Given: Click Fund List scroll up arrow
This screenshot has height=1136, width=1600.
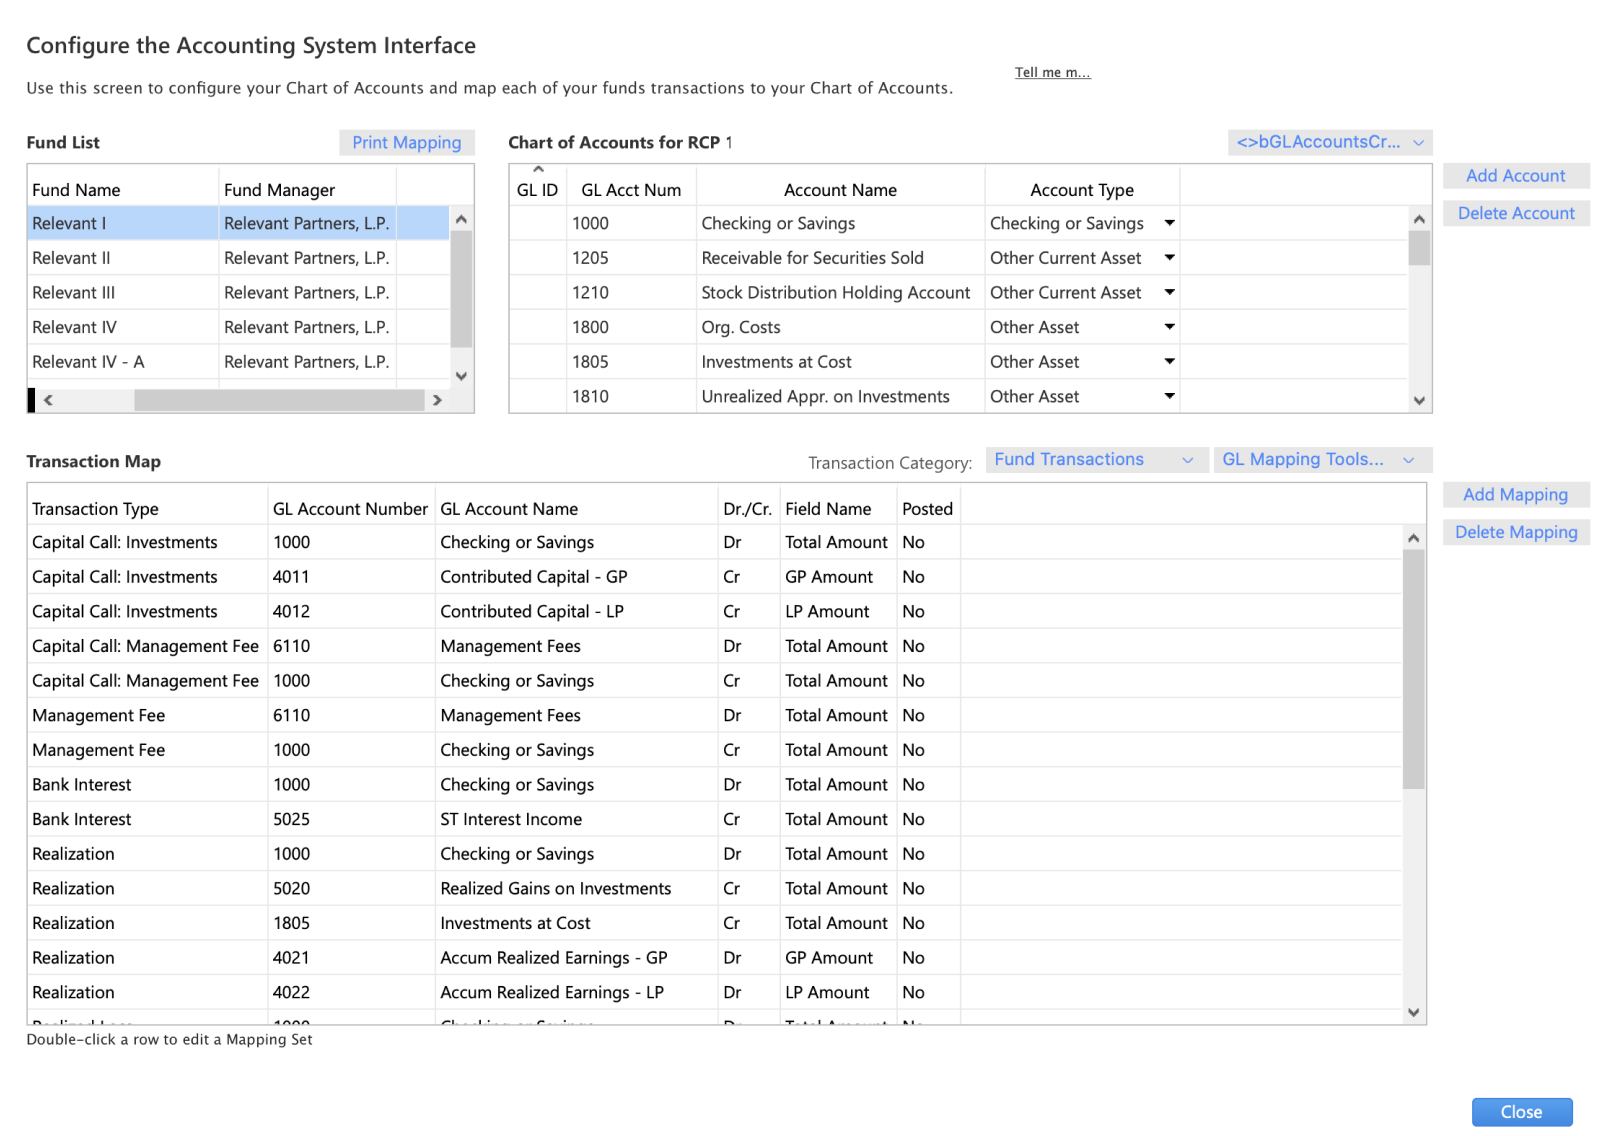Looking at the screenshot, I should tap(461, 219).
